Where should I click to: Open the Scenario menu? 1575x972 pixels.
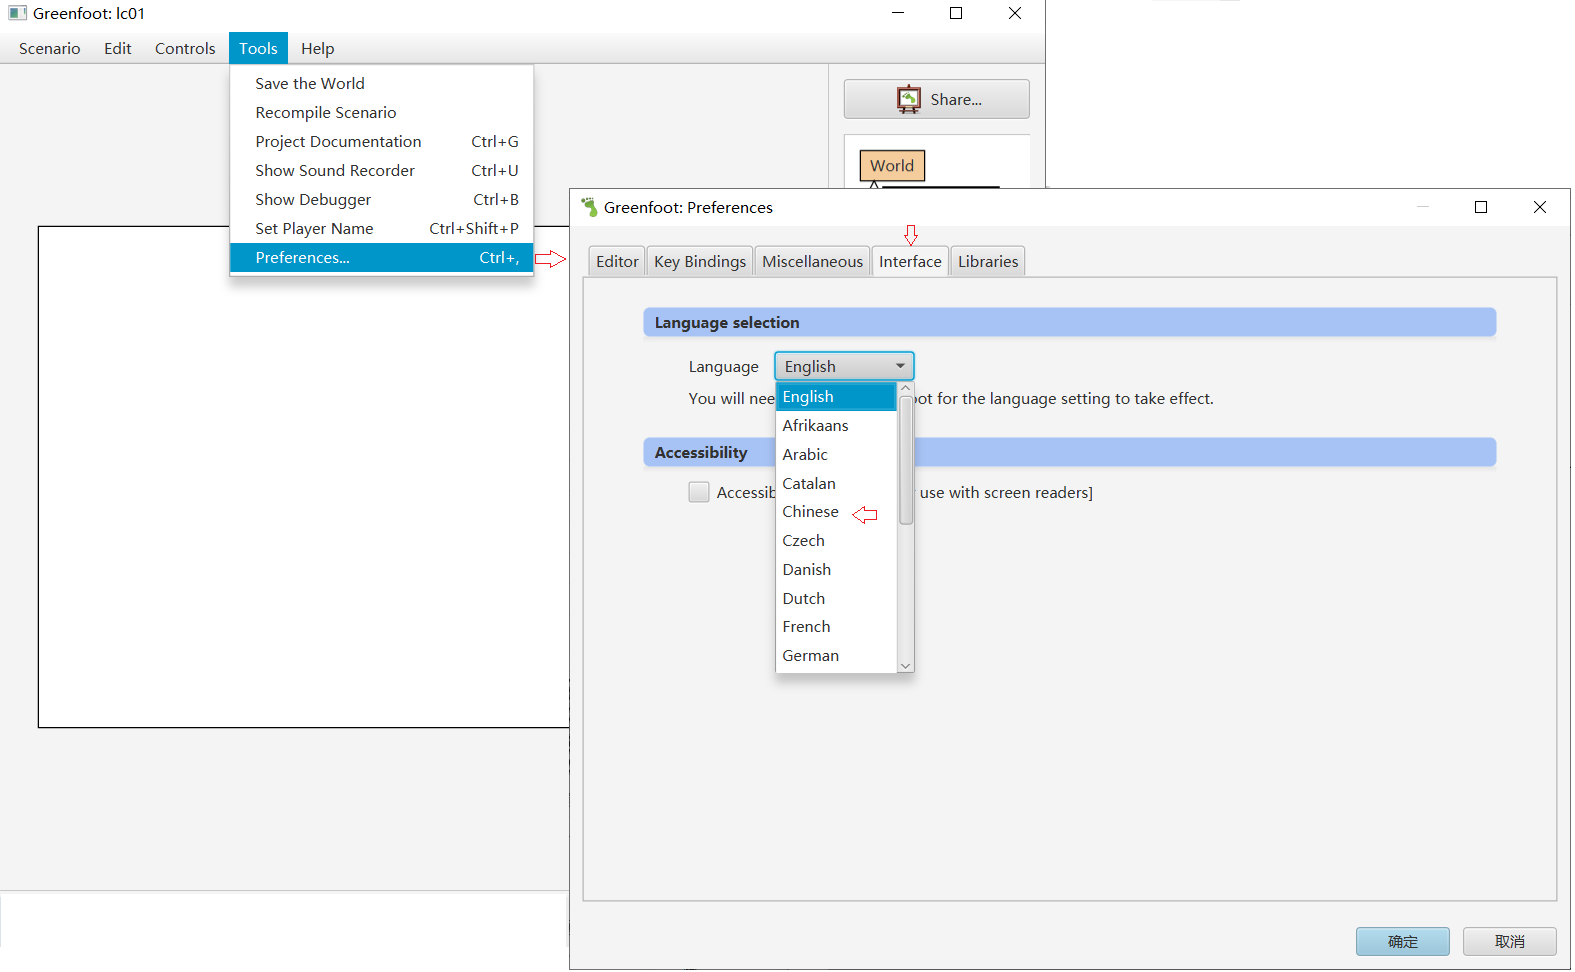point(50,49)
